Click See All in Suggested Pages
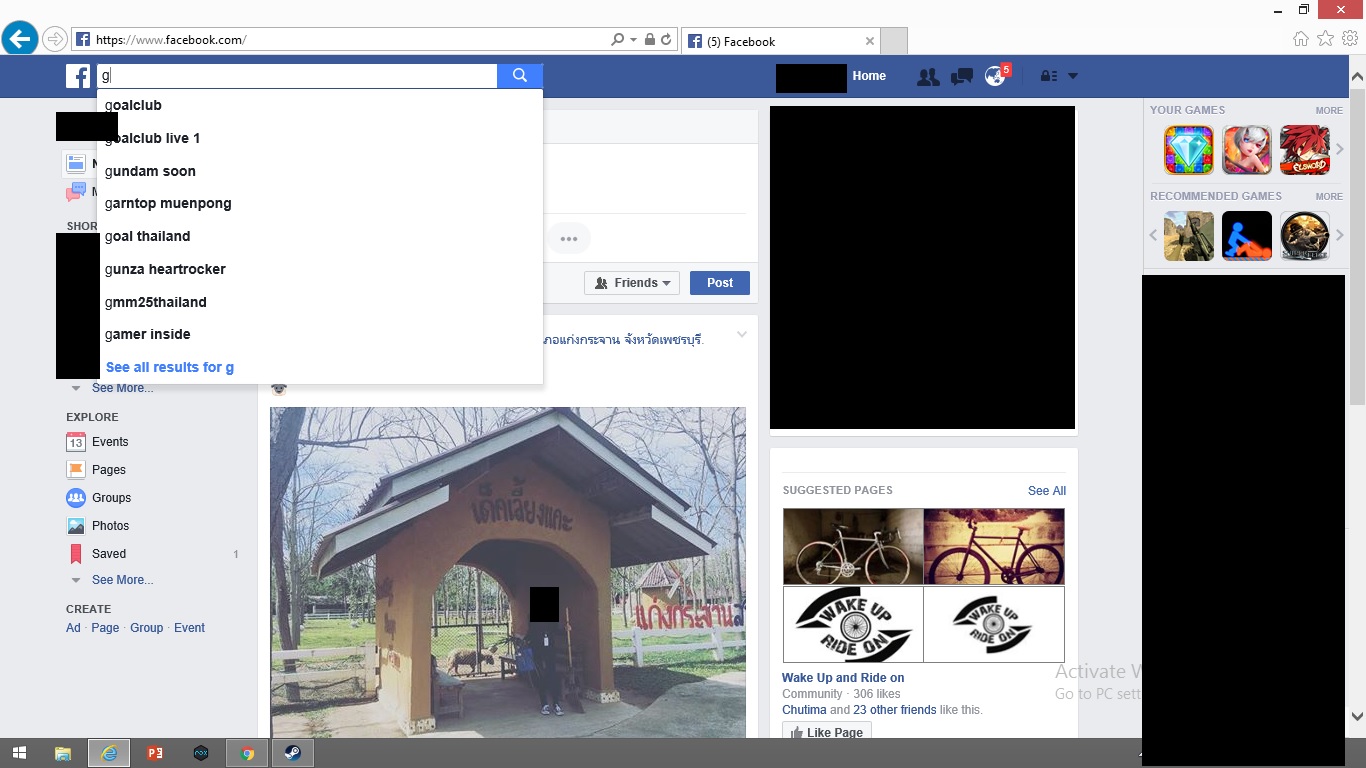The image size is (1366, 768). (x=1047, y=491)
